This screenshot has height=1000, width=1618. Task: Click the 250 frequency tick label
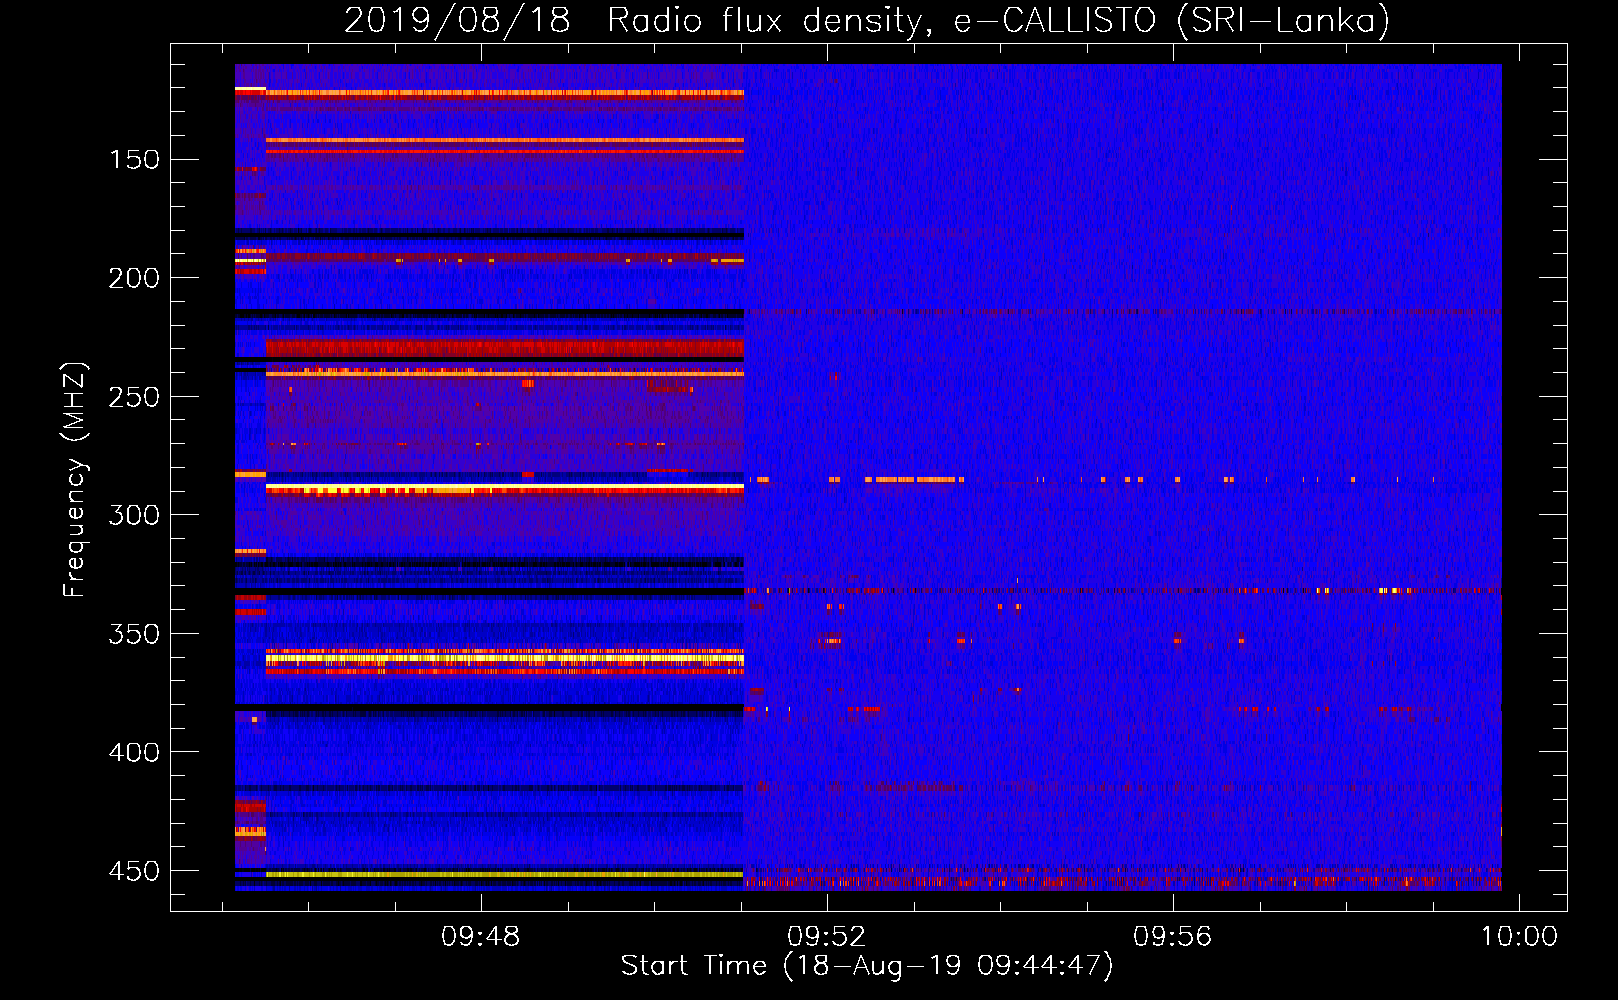[134, 397]
